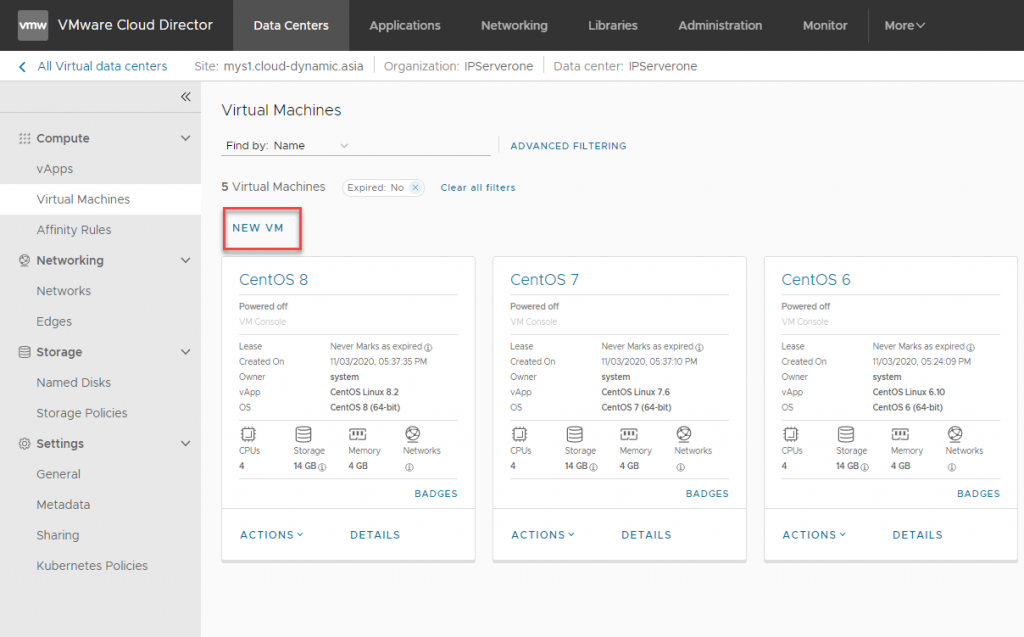Click the Compute grid icon
Viewport: 1024px width, 637px height.
point(25,139)
